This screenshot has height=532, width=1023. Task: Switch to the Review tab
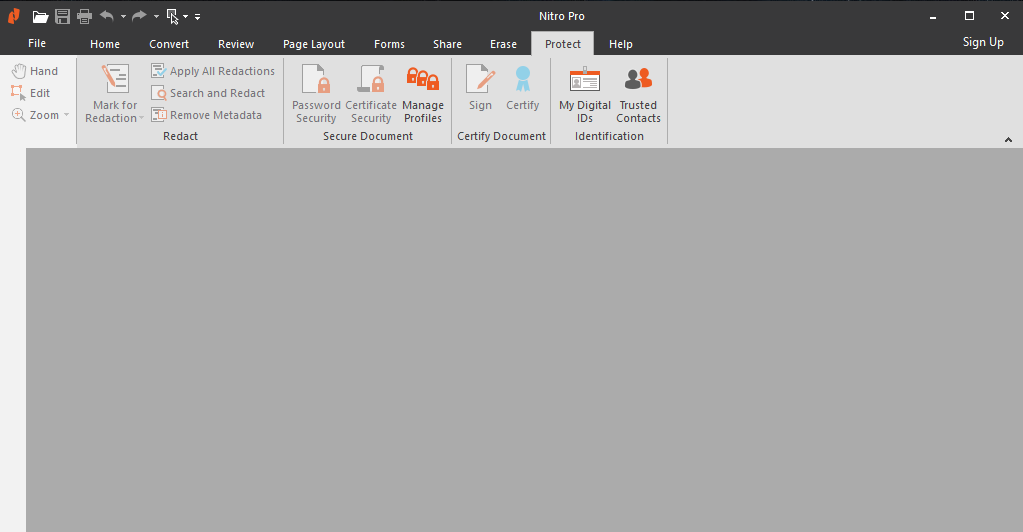point(236,44)
